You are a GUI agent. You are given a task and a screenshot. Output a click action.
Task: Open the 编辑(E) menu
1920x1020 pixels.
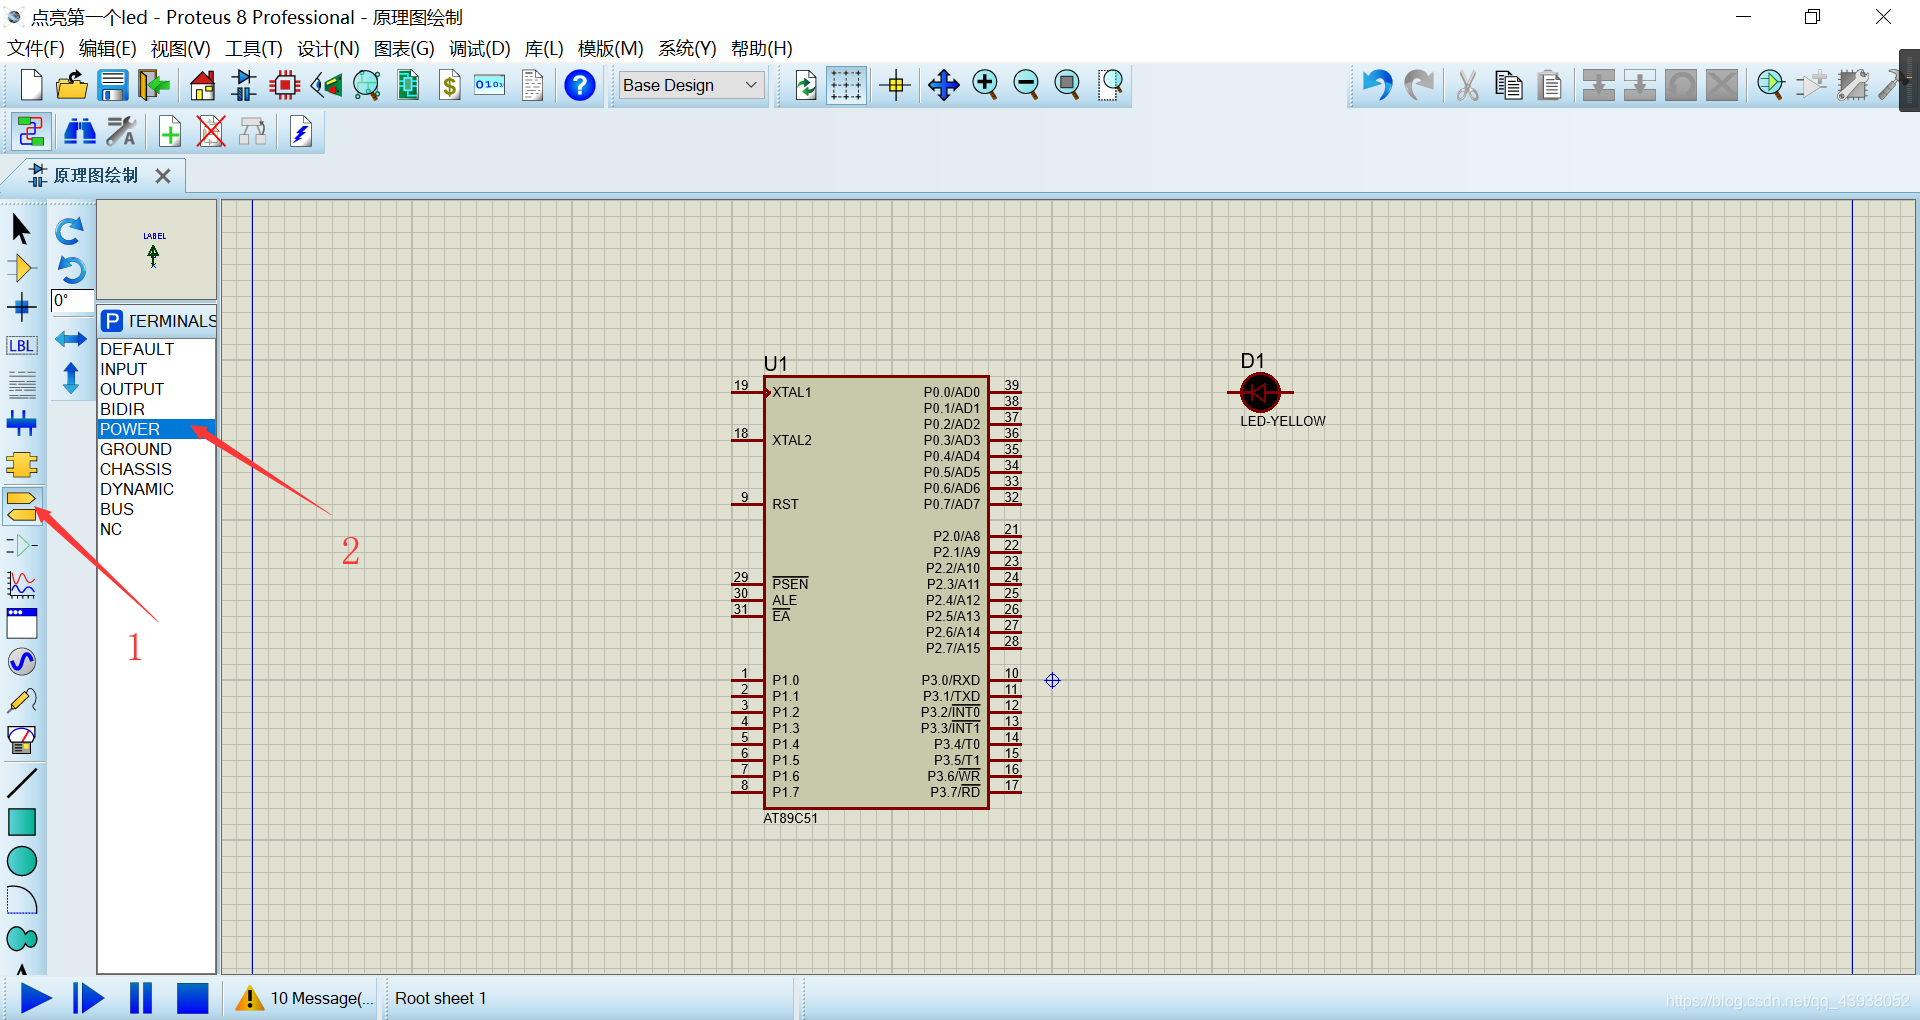(108, 48)
